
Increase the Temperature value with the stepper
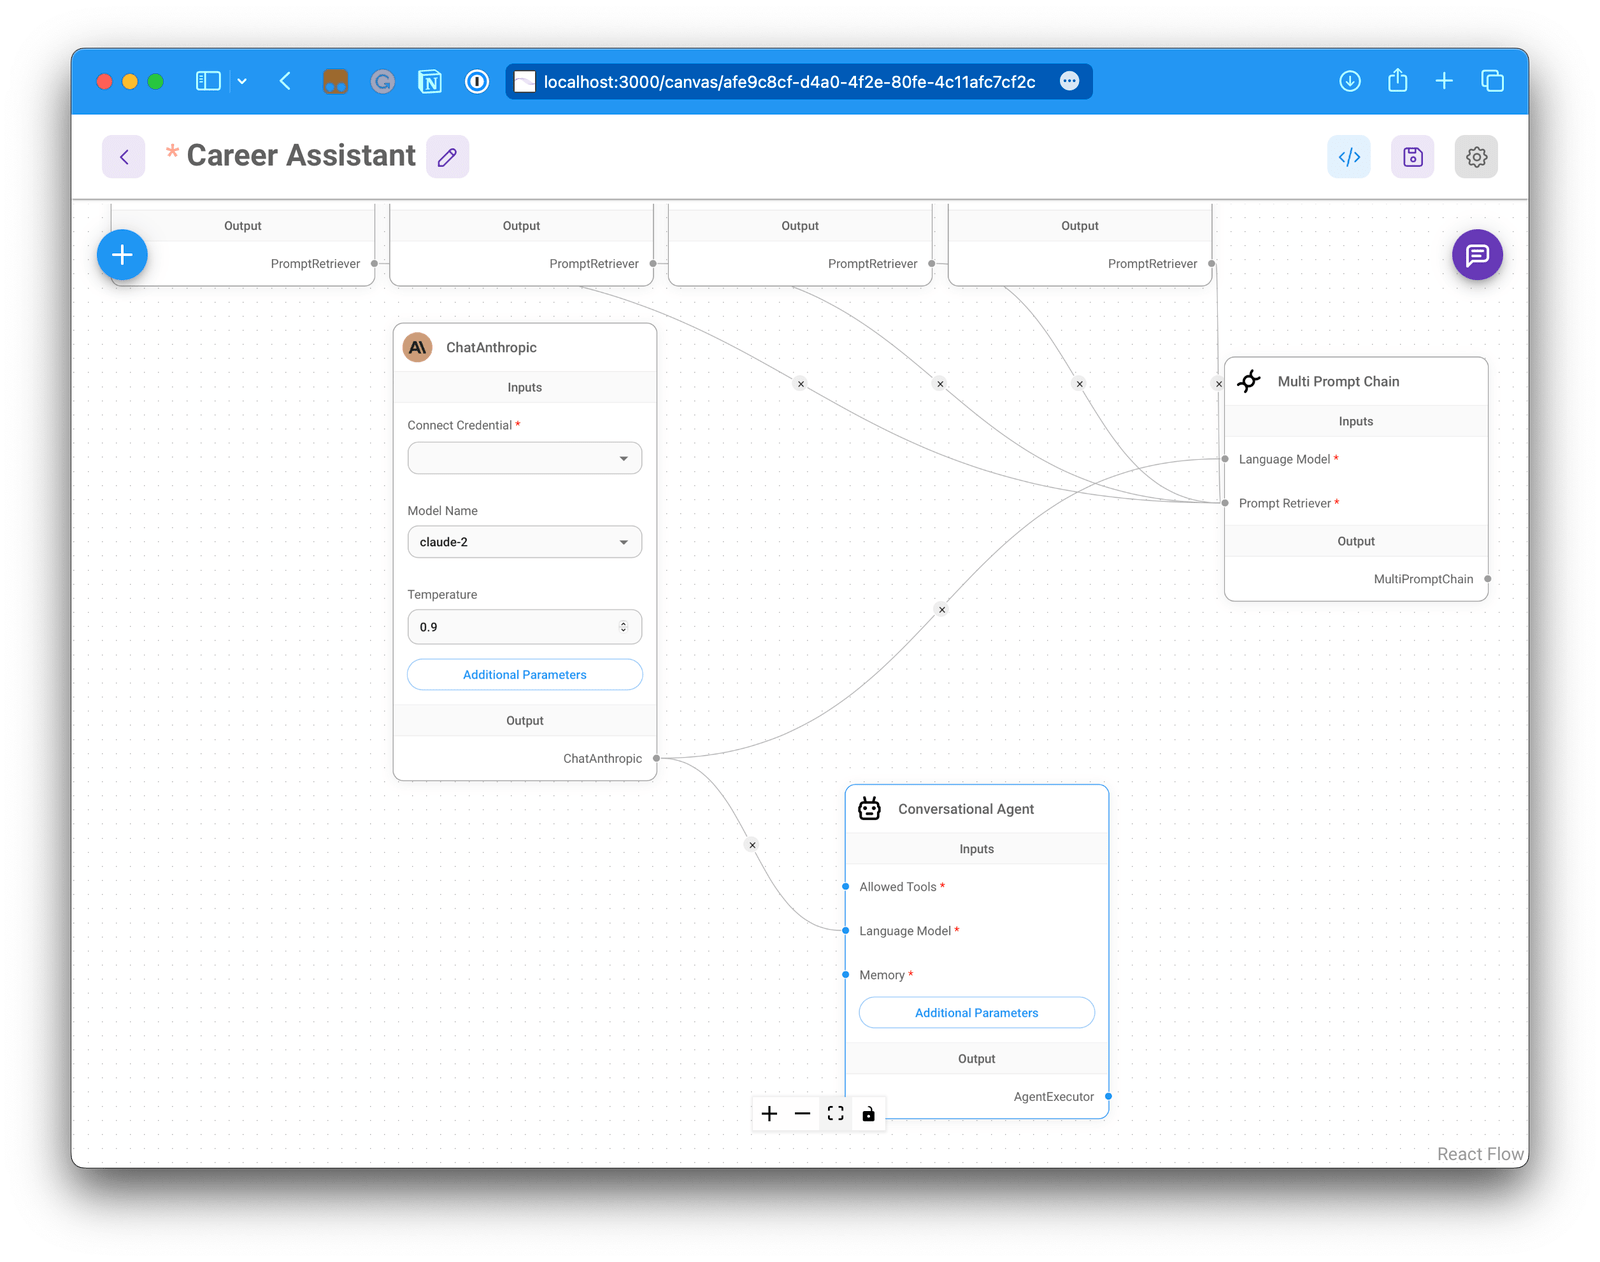click(622, 622)
